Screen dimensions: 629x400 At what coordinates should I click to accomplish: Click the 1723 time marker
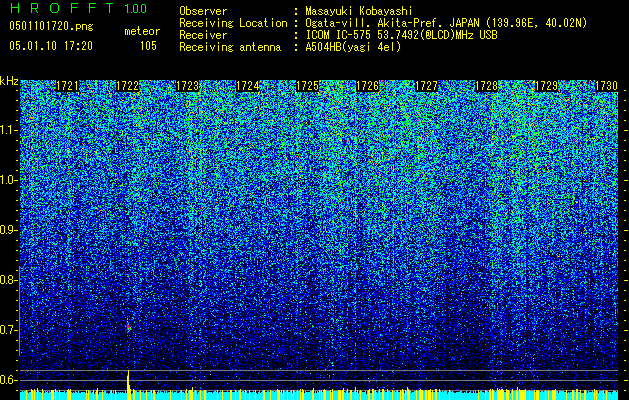tap(187, 86)
